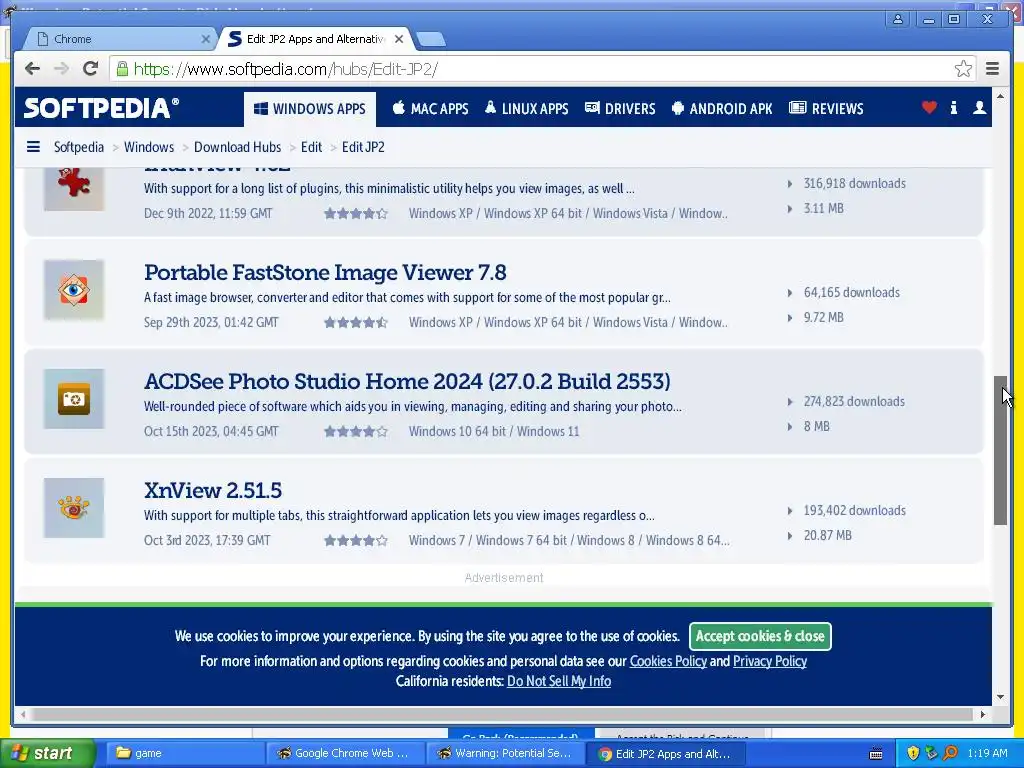
Task: Click the vertical scrollbar thumb
Action: click(1000, 450)
